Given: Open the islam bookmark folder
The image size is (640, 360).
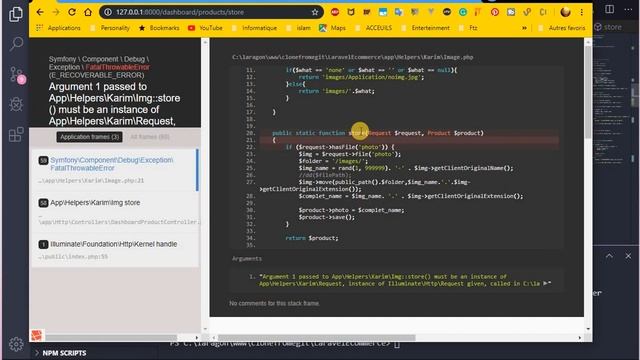Looking at the screenshot, I should [299, 28].
